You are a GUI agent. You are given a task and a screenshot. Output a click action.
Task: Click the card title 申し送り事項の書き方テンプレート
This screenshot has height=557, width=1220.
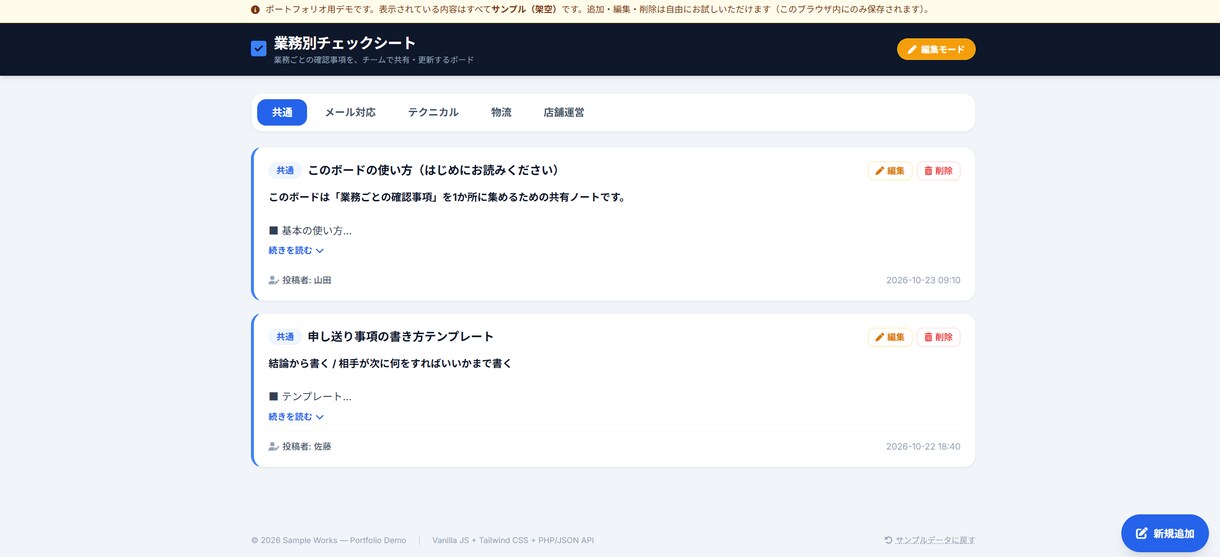[401, 337]
